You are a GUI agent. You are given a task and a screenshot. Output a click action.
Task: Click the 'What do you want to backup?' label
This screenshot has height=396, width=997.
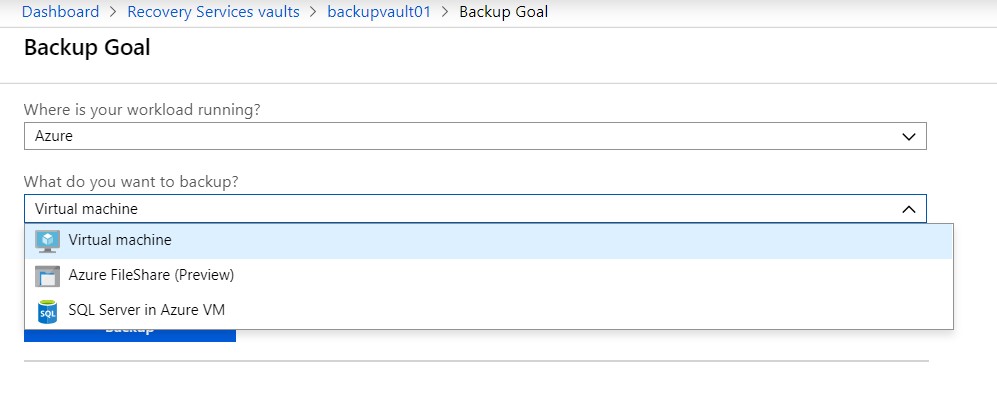131,182
